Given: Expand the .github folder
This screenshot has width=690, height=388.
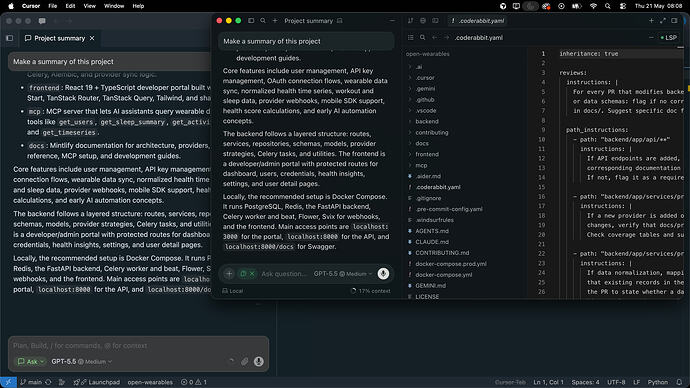Looking at the screenshot, I should (425, 100).
